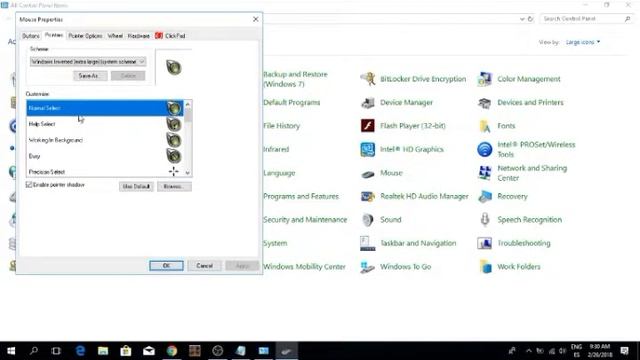Select Precision Select pointer row

point(105,171)
